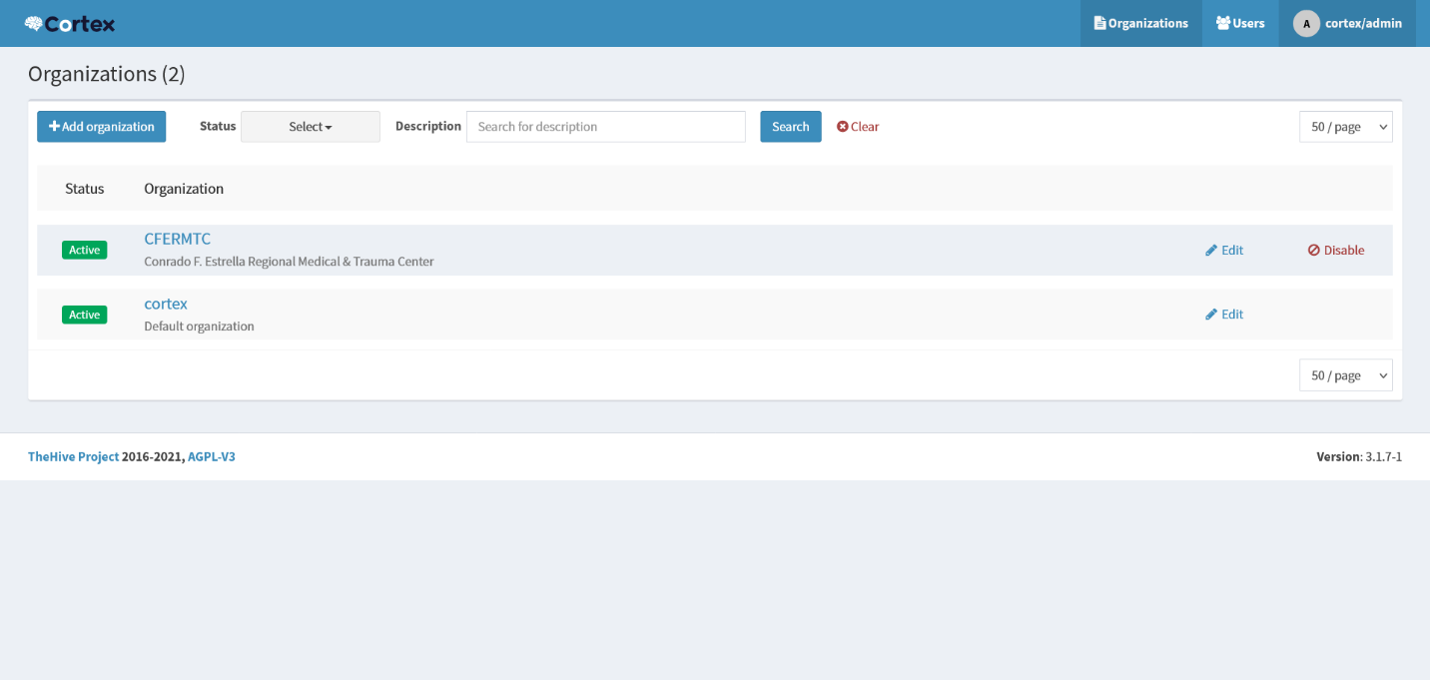Open the Users nav item
The image size is (1430, 680).
click(x=1240, y=23)
